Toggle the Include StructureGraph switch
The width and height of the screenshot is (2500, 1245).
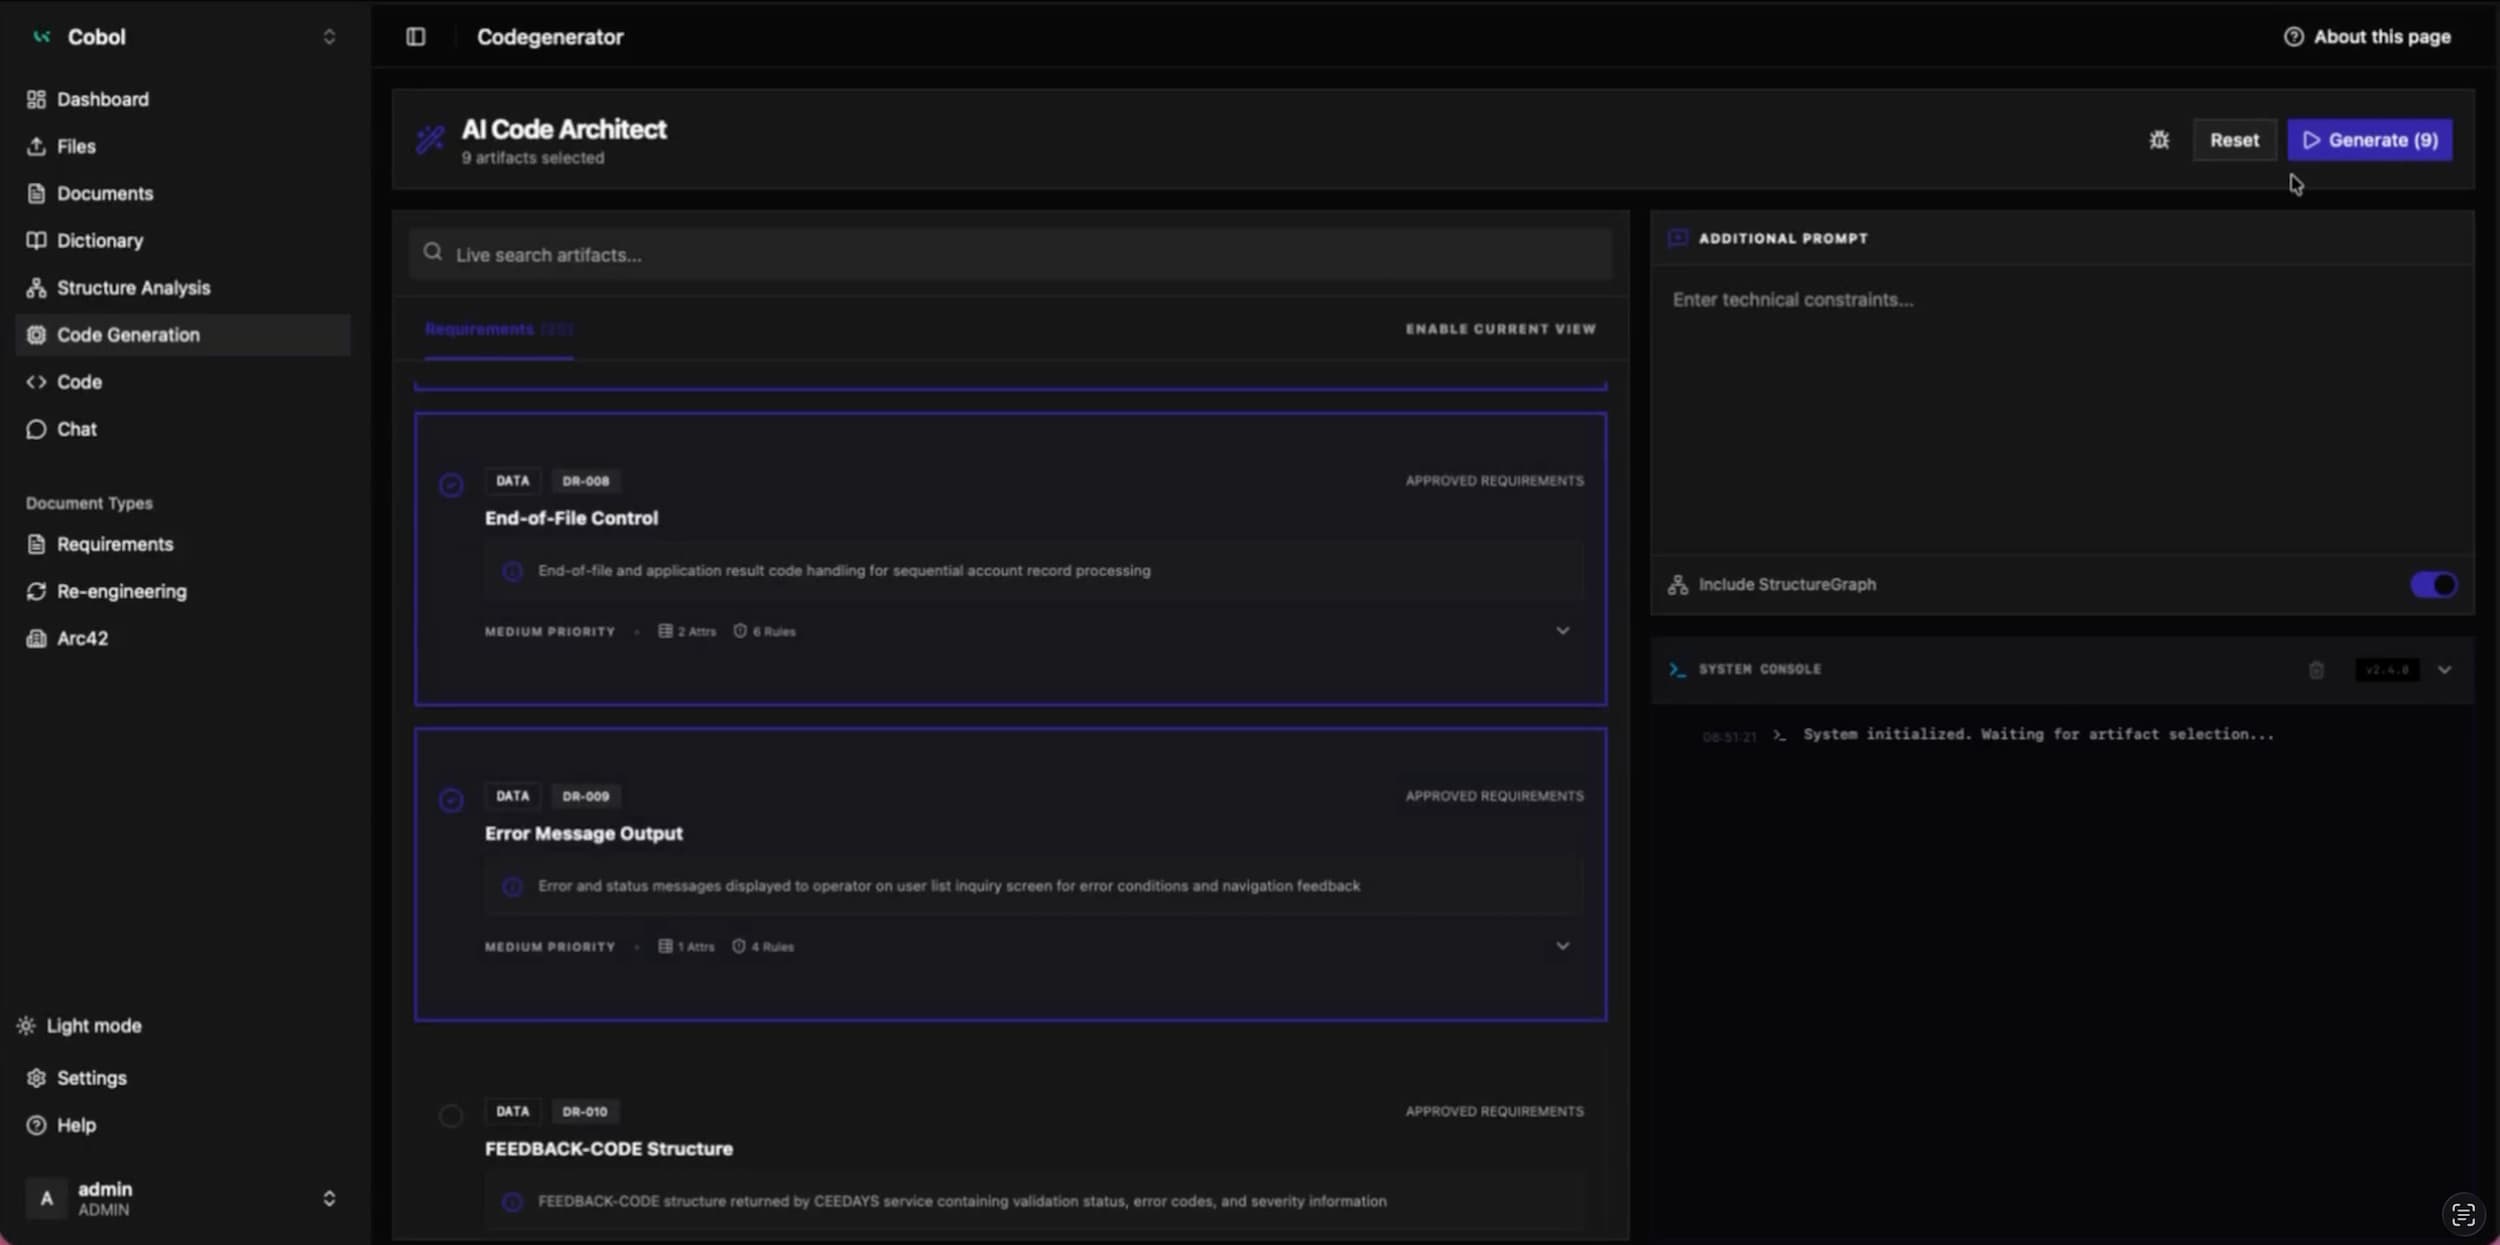tap(2433, 584)
